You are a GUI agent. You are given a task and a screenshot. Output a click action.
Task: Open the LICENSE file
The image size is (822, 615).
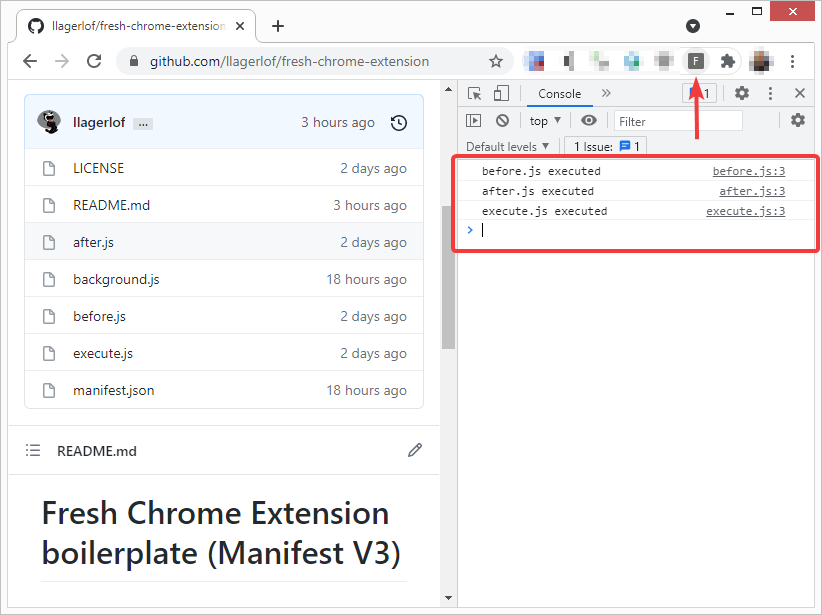click(x=99, y=168)
